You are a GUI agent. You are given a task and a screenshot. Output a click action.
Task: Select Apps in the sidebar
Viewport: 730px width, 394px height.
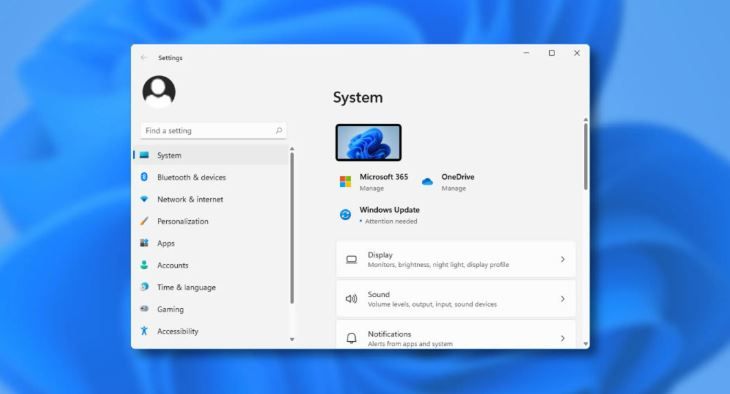tap(210, 243)
